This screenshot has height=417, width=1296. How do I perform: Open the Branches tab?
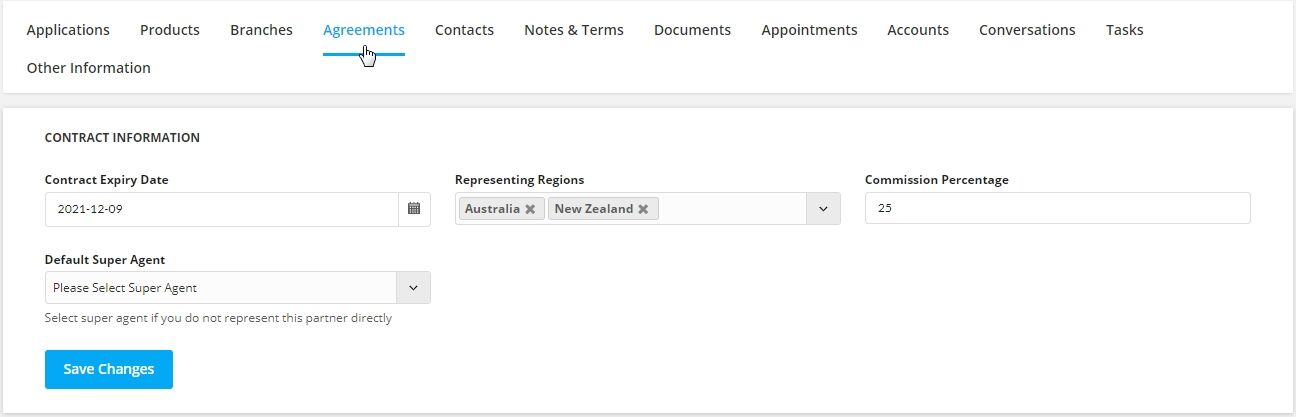click(261, 30)
